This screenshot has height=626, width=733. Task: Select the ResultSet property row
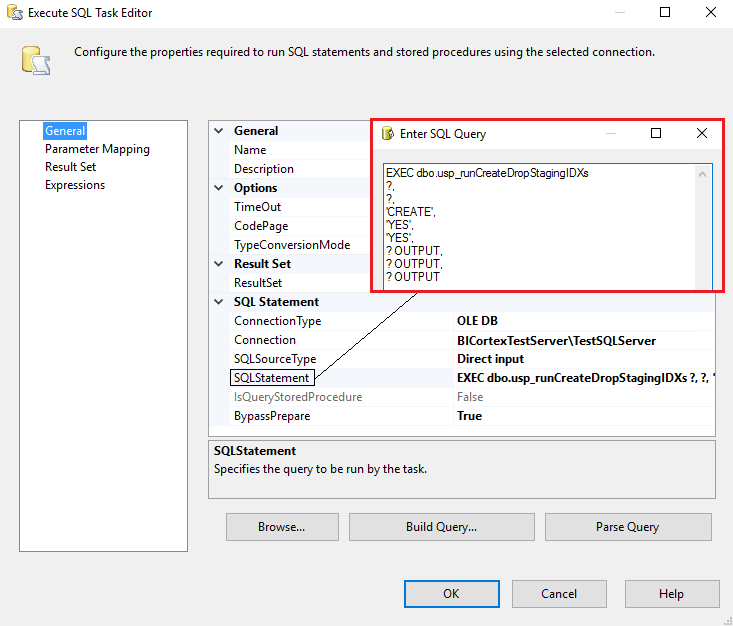[x=300, y=283]
